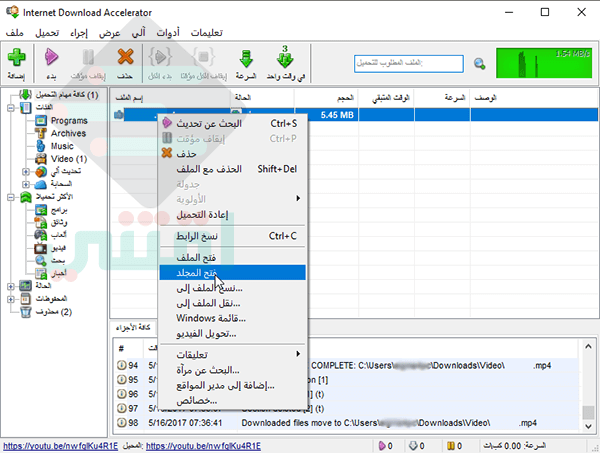Click the orange X Delete toolbar icon

point(125,57)
